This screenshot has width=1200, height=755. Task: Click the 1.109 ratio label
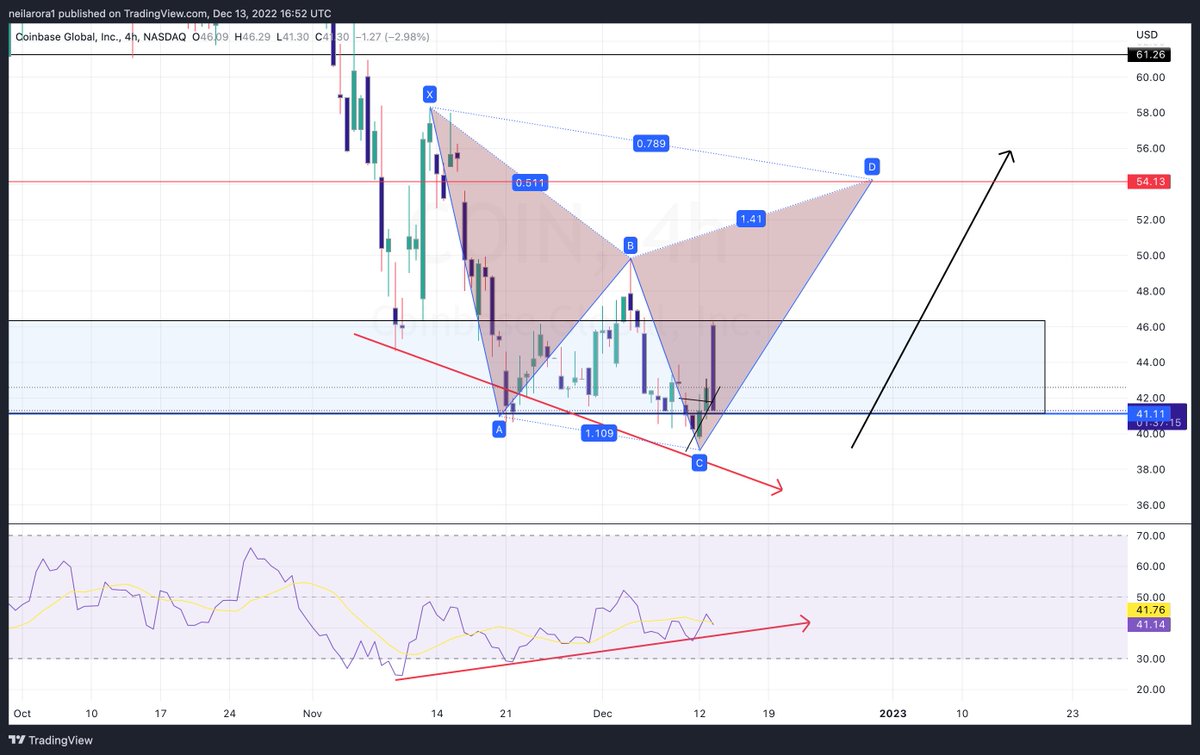point(601,433)
